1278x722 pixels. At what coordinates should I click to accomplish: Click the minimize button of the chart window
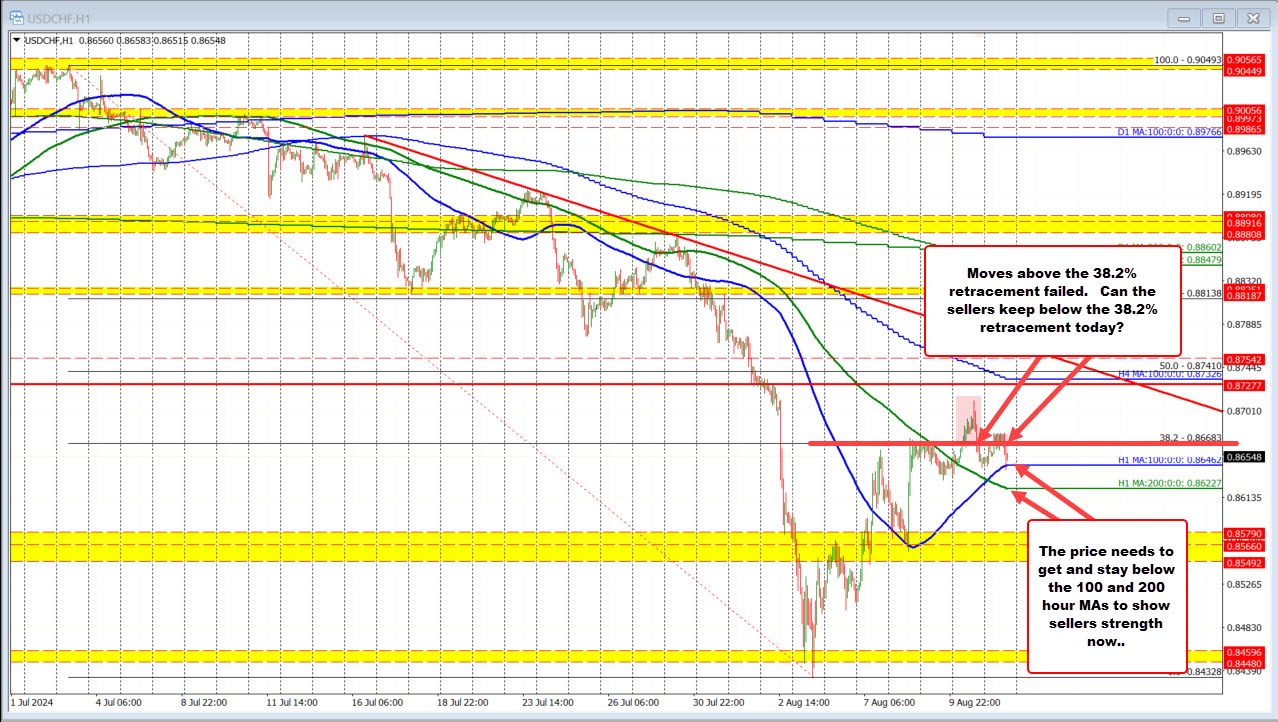point(1183,17)
